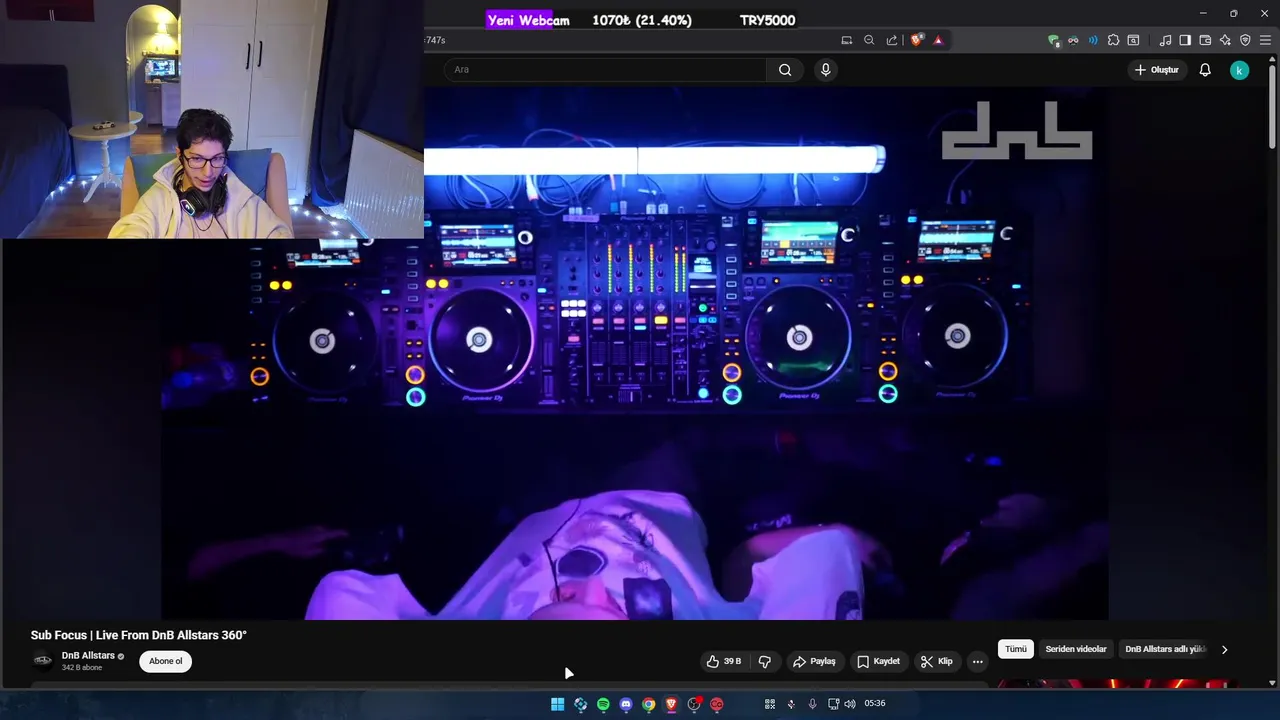Like the video with 39 B likes
This screenshot has width=1280, height=720.
coord(724,661)
